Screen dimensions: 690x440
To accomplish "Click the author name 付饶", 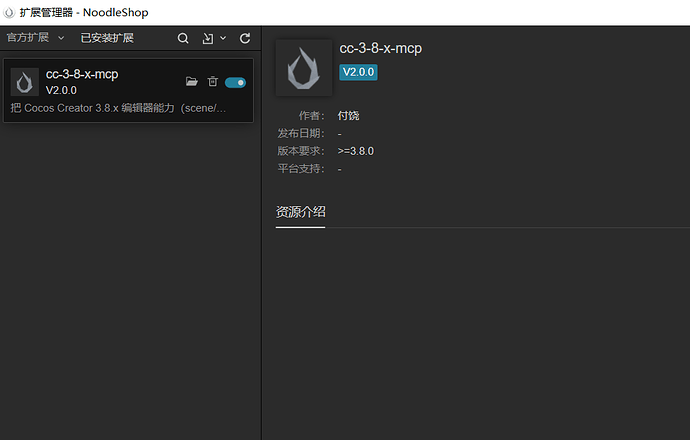I will [349, 116].
